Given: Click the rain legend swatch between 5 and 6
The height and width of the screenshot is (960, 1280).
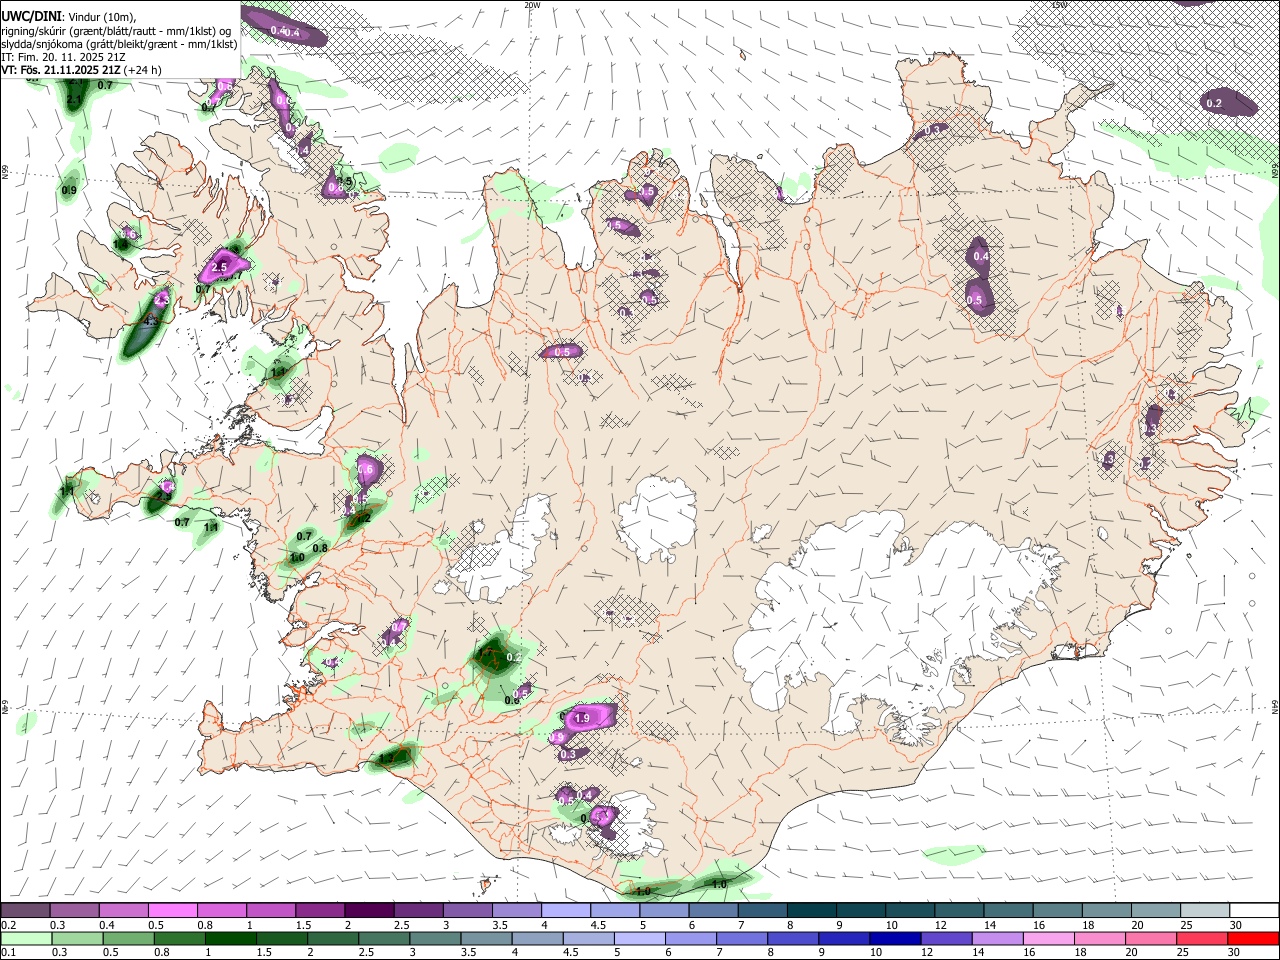Looking at the screenshot, I should 639,937.
